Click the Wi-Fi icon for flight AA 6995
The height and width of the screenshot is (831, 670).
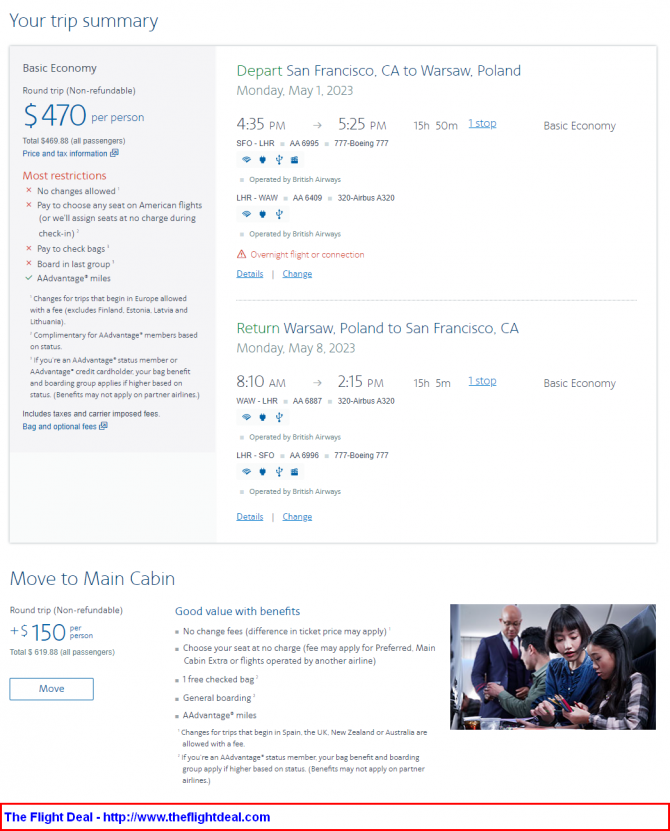point(246,160)
